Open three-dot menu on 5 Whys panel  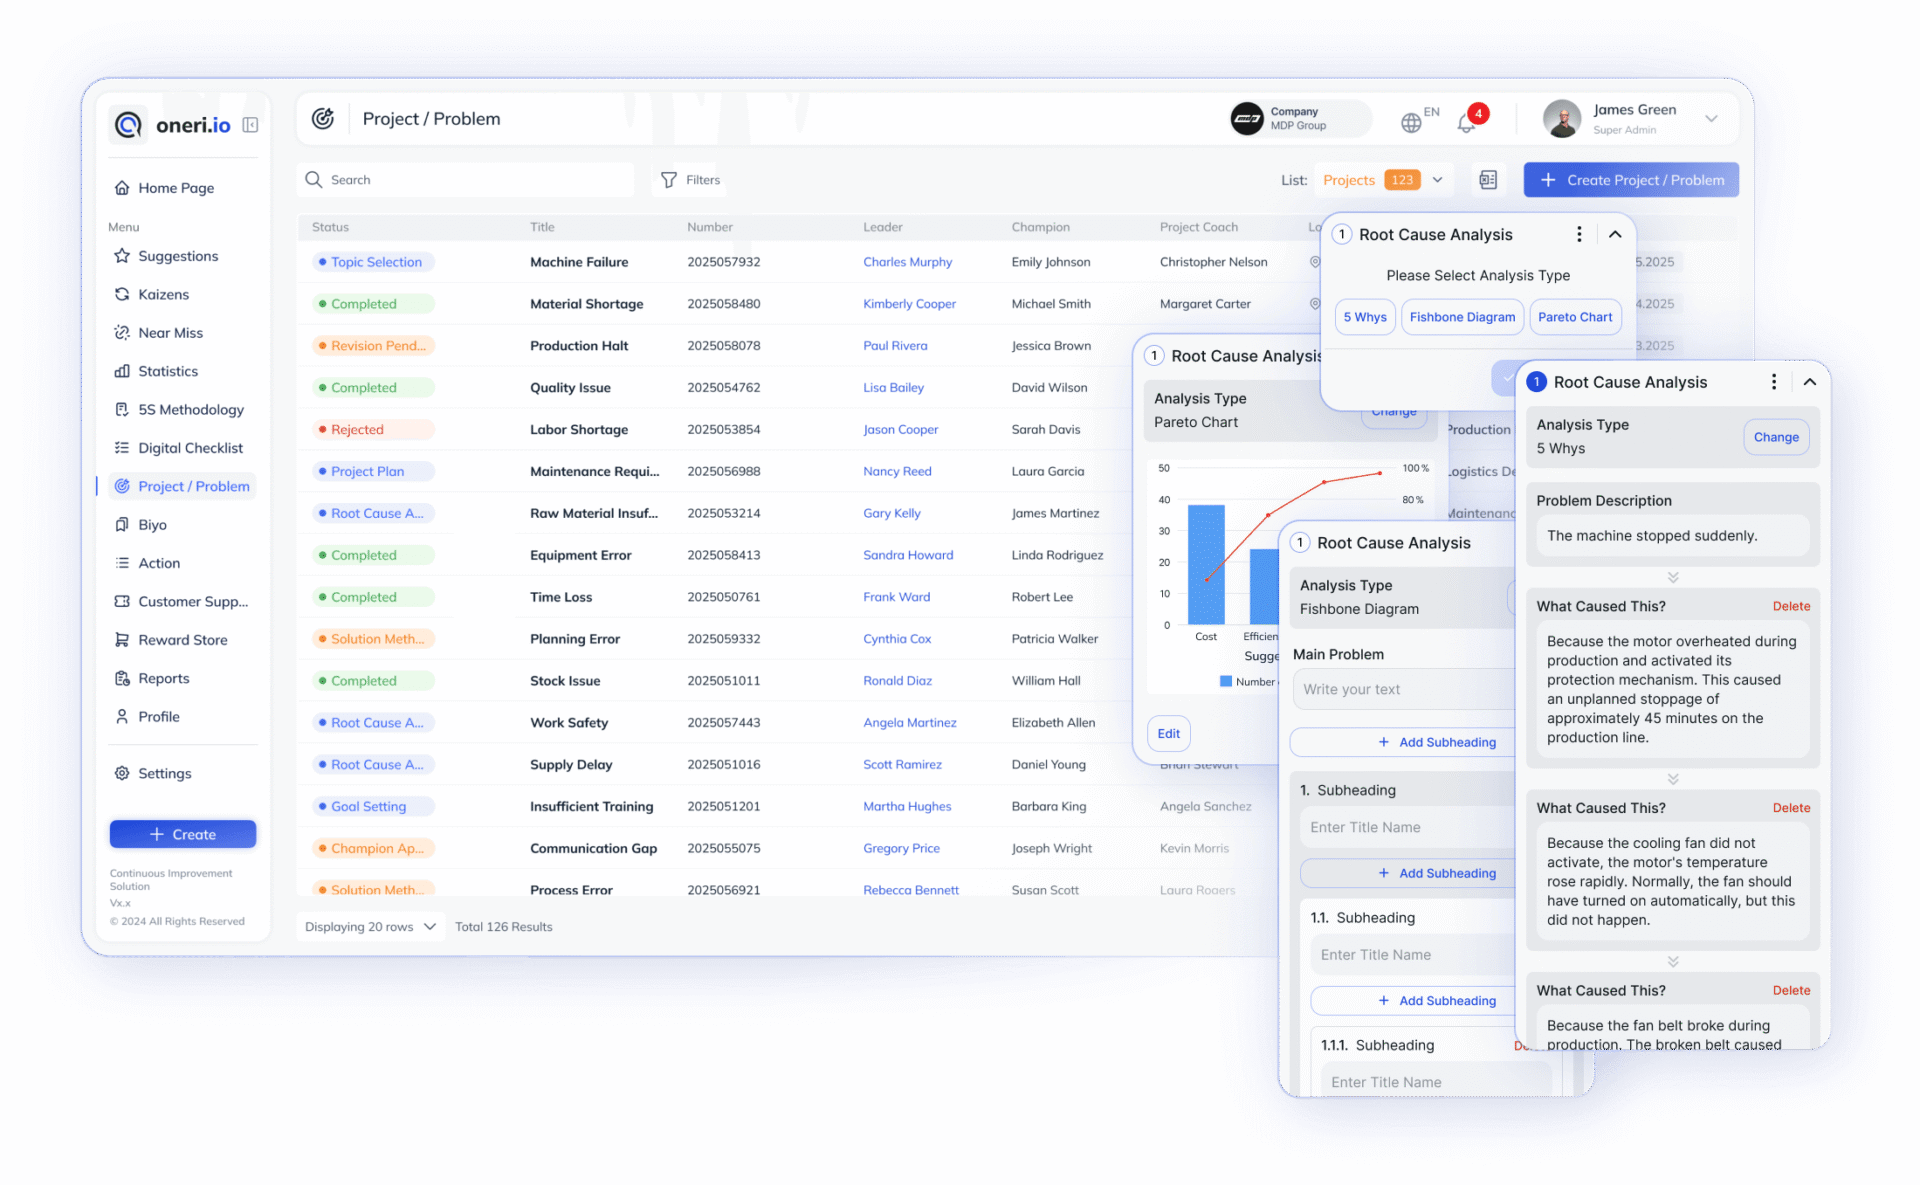point(1774,382)
